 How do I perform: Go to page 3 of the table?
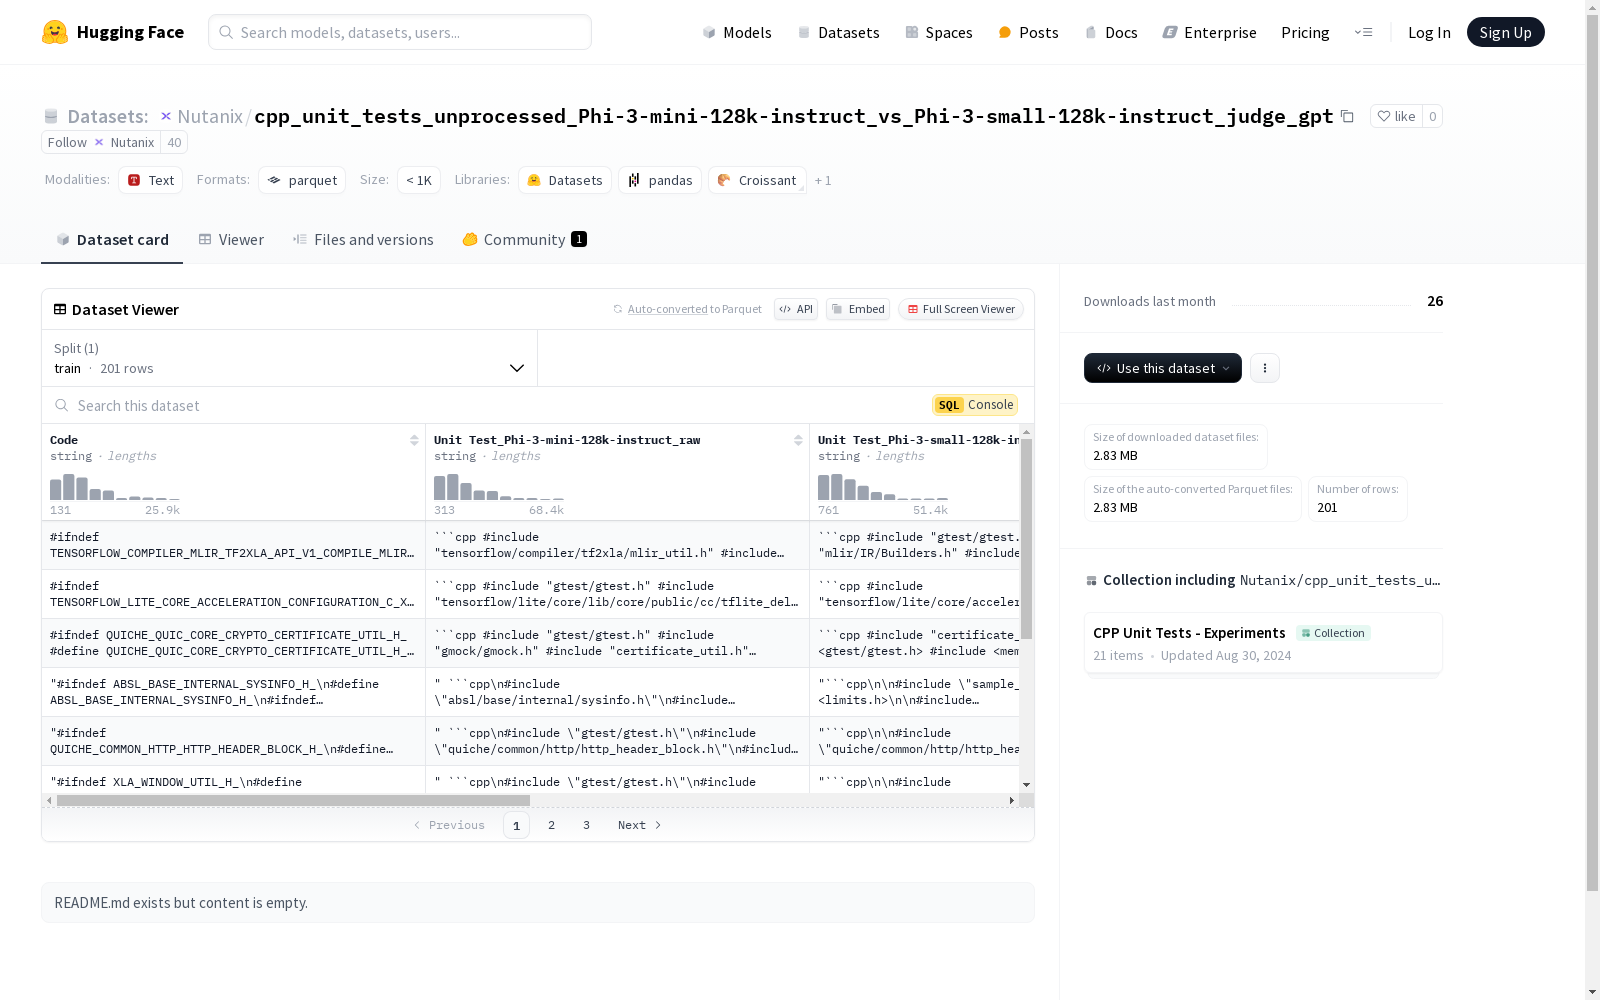tap(586, 825)
